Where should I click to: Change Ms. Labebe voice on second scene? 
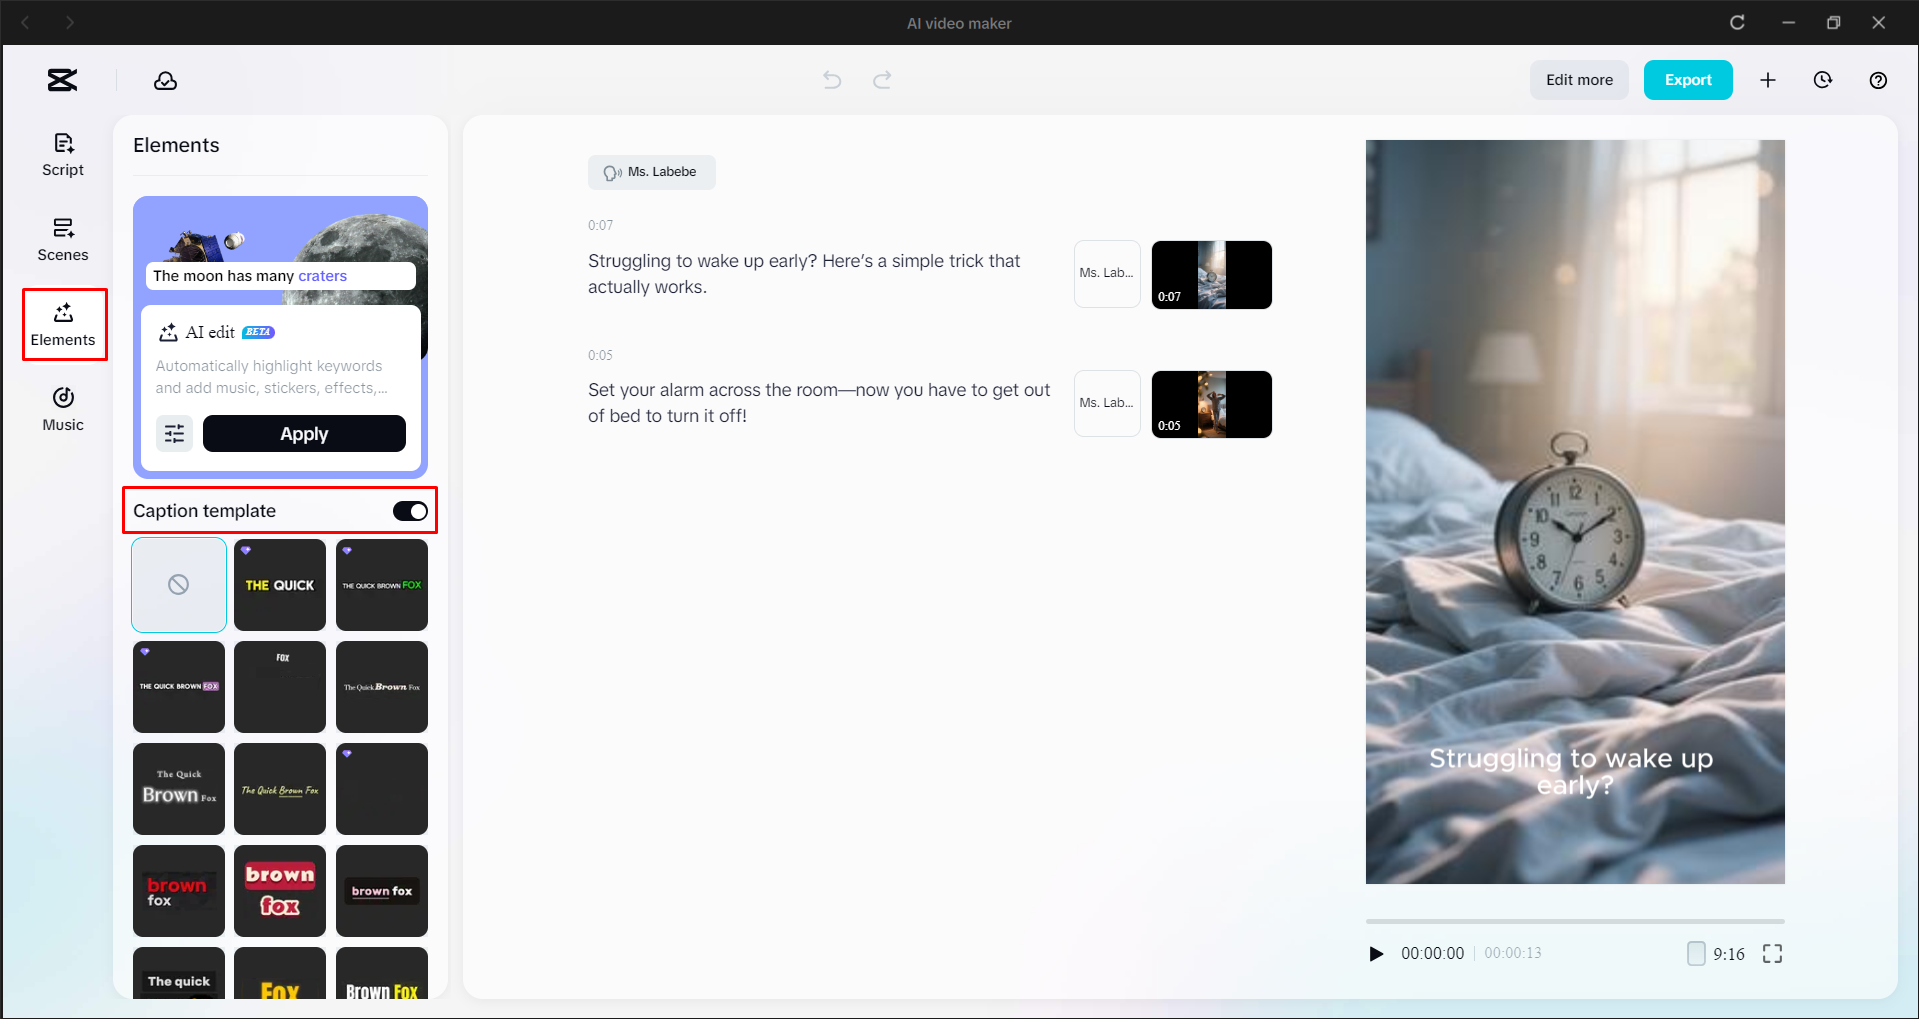click(x=1106, y=403)
